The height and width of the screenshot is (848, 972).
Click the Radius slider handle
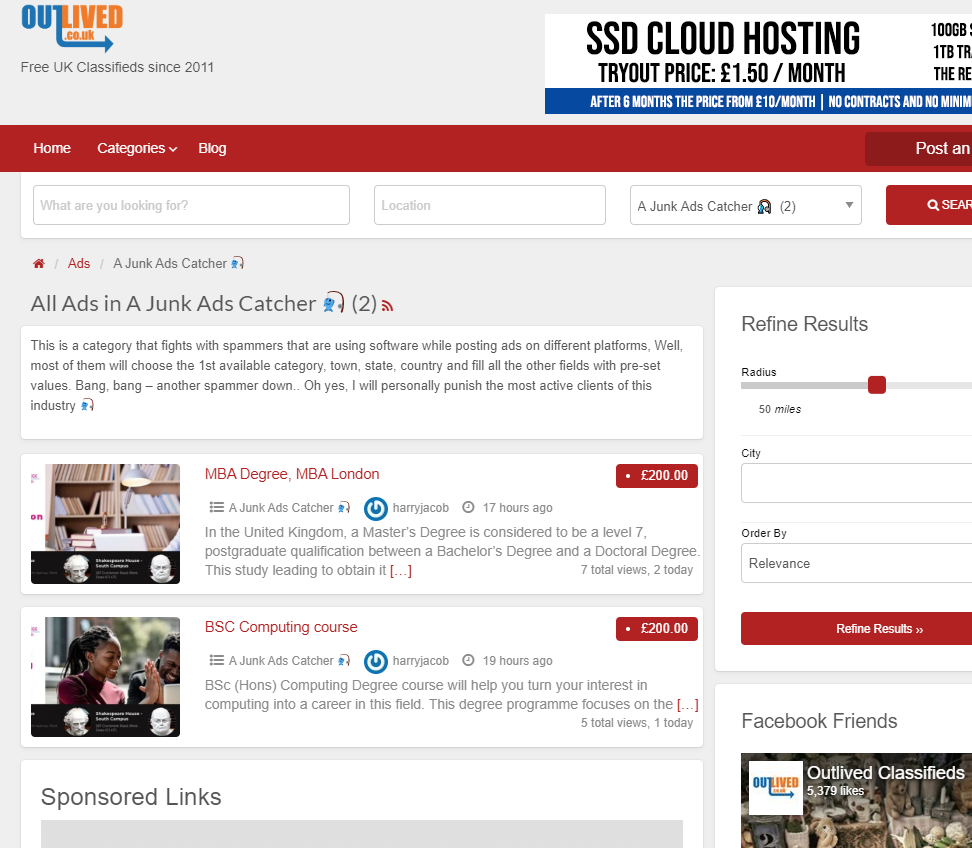point(877,385)
